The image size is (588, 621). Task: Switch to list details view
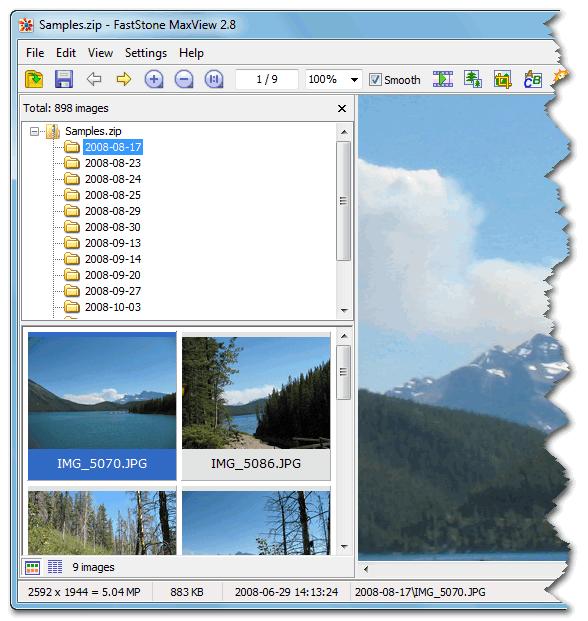(x=55, y=567)
